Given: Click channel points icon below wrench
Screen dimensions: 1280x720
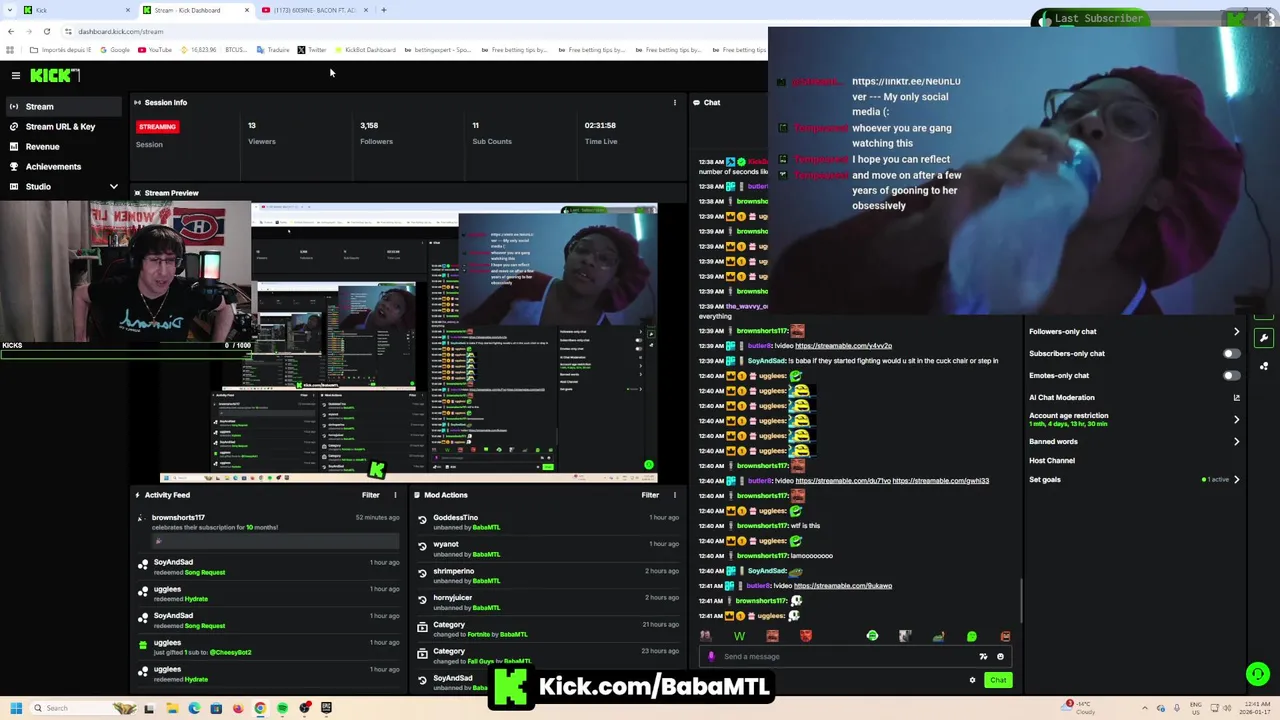Looking at the screenshot, I should pyautogui.click(x=1264, y=366).
